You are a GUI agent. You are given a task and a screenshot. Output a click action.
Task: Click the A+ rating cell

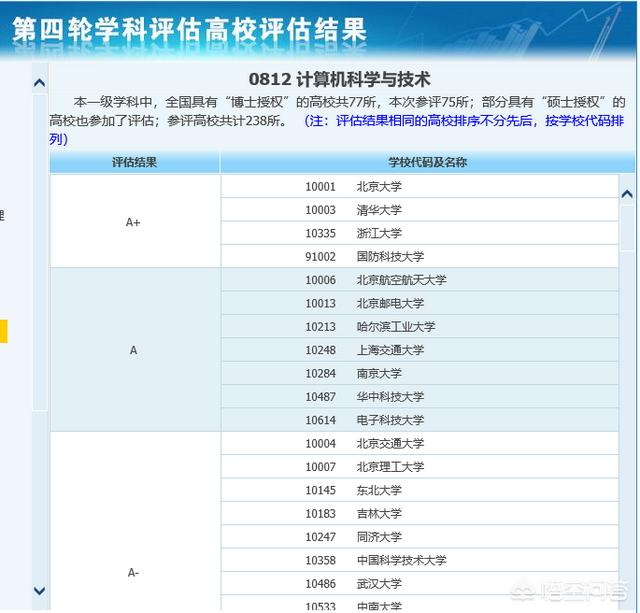click(x=134, y=222)
